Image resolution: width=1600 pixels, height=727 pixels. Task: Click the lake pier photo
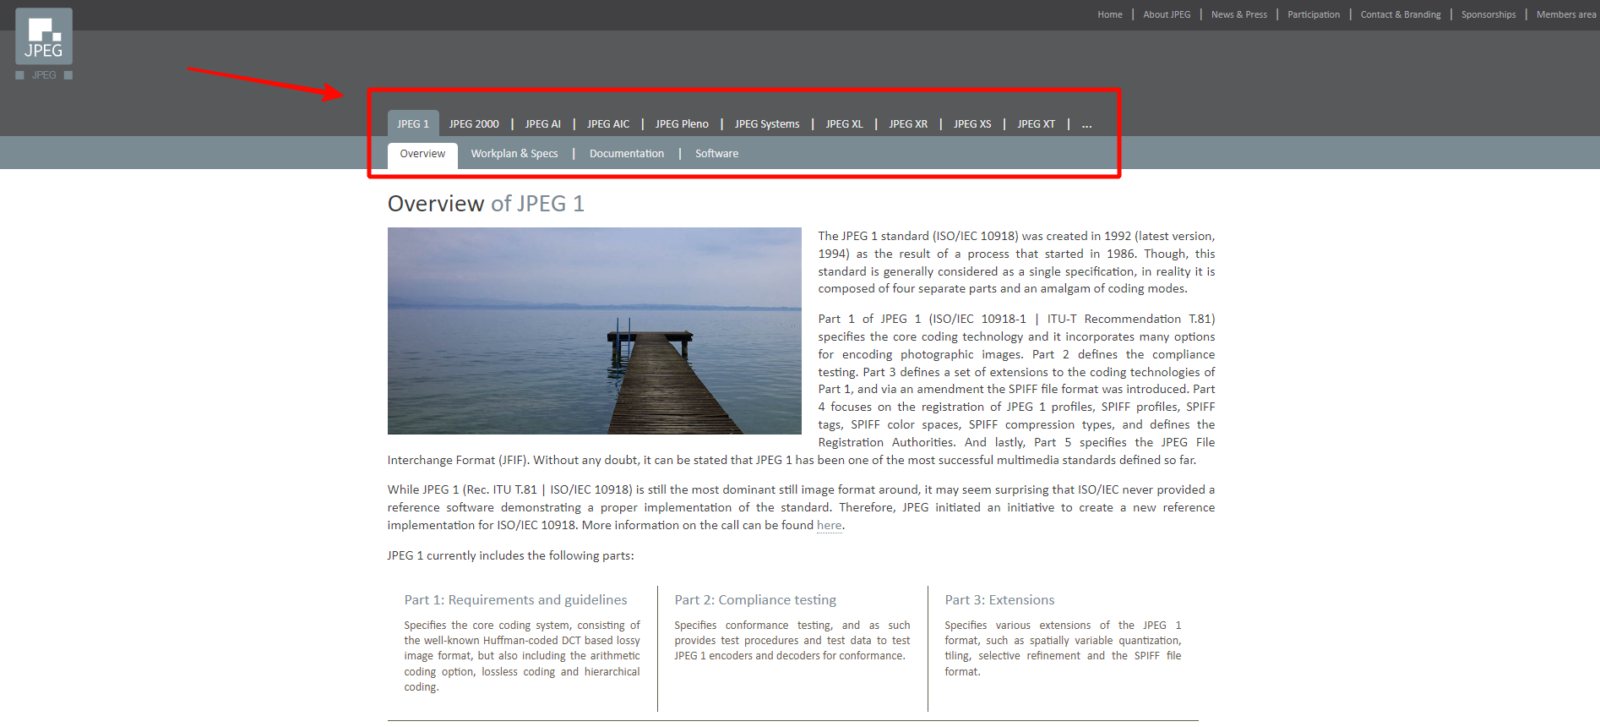595,331
